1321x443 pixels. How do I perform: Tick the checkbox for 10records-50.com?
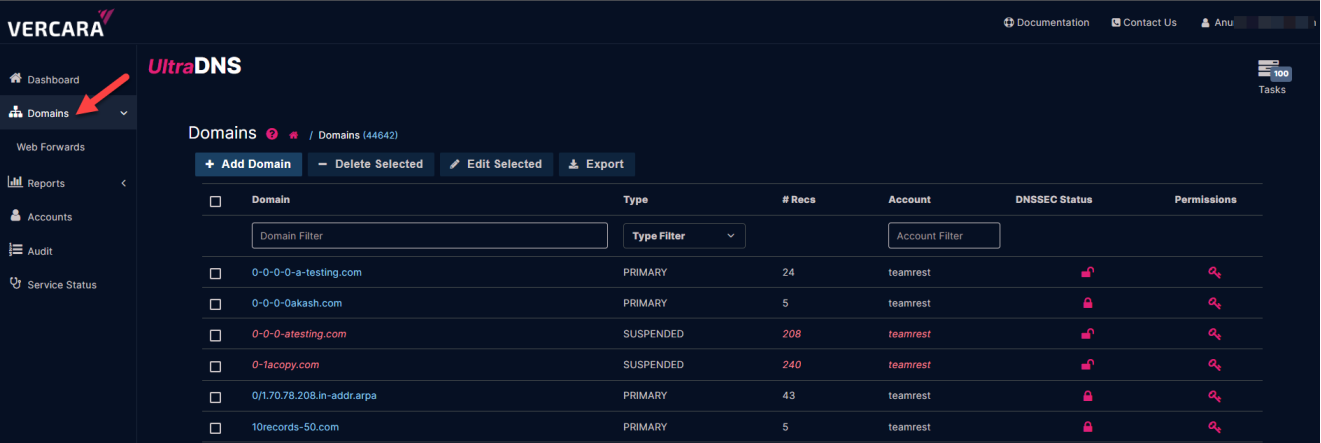pyautogui.click(x=215, y=428)
